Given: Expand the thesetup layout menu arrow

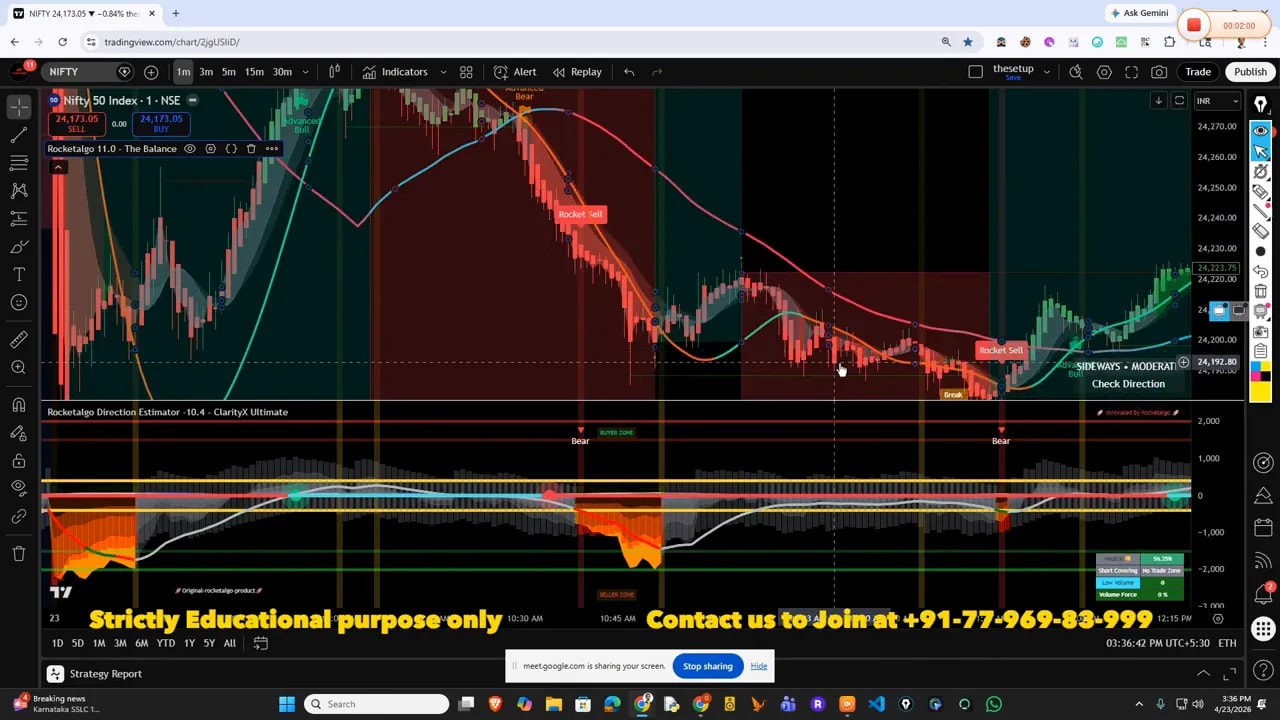Looking at the screenshot, I should coord(1046,72).
